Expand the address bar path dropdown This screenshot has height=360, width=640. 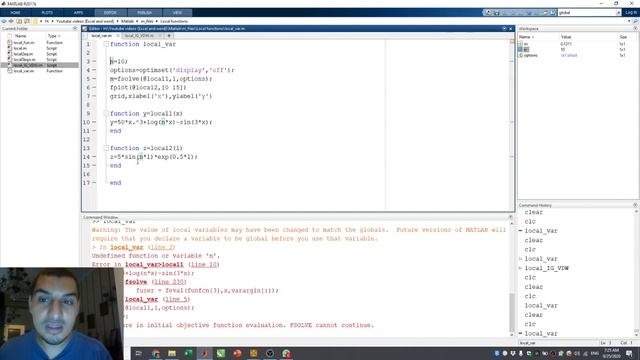[x=629, y=21]
